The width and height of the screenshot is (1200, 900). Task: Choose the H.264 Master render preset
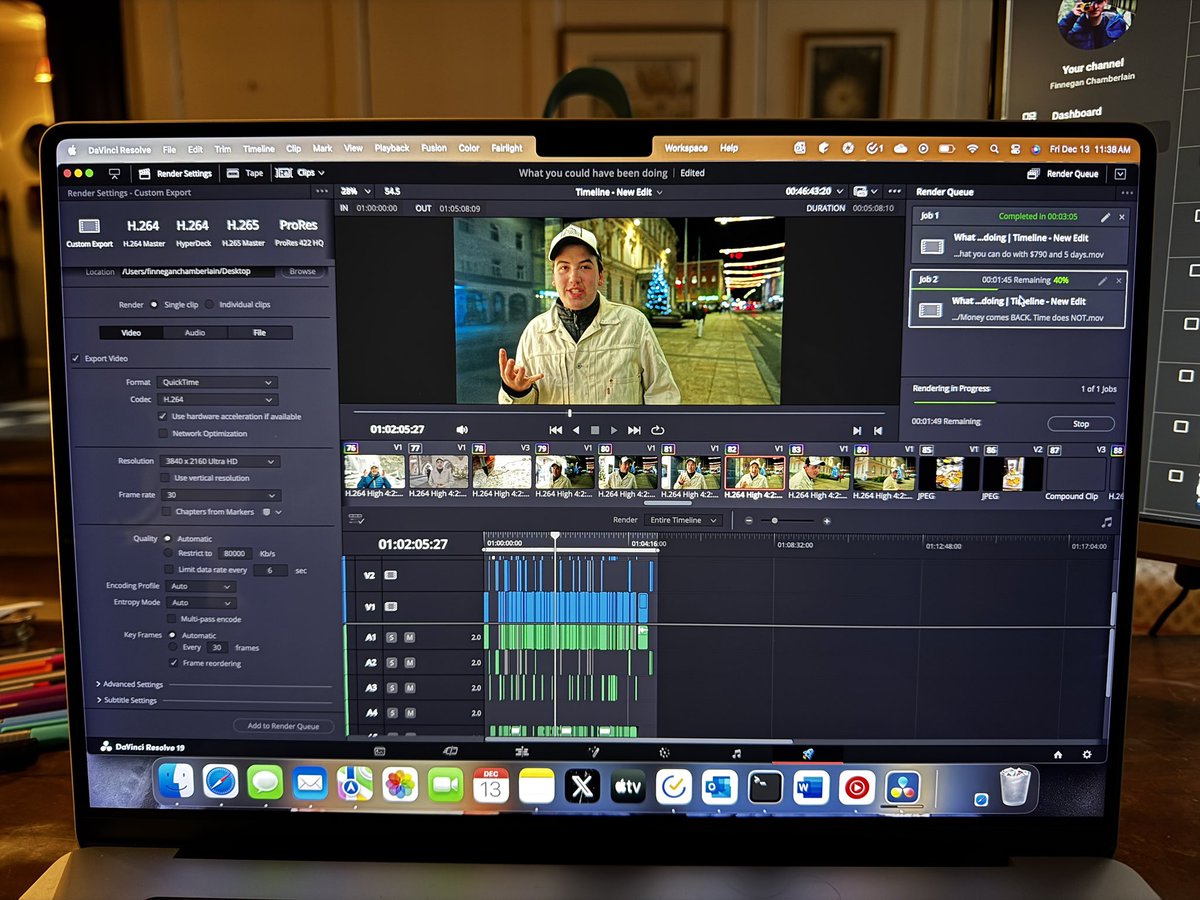click(x=143, y=232)
